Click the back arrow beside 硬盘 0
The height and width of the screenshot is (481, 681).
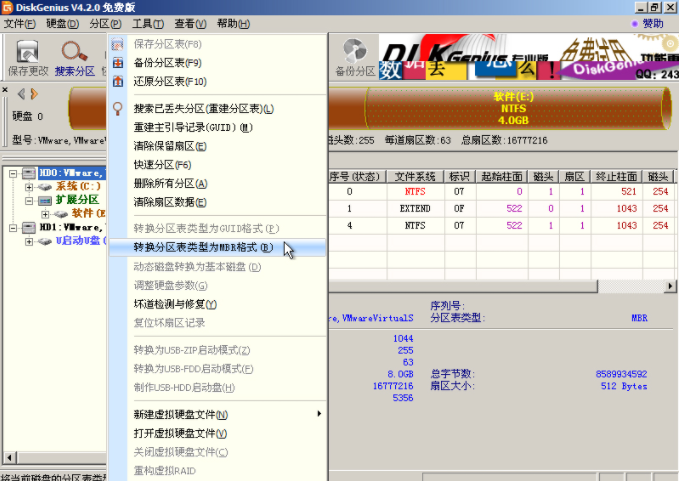coord(21,94)
